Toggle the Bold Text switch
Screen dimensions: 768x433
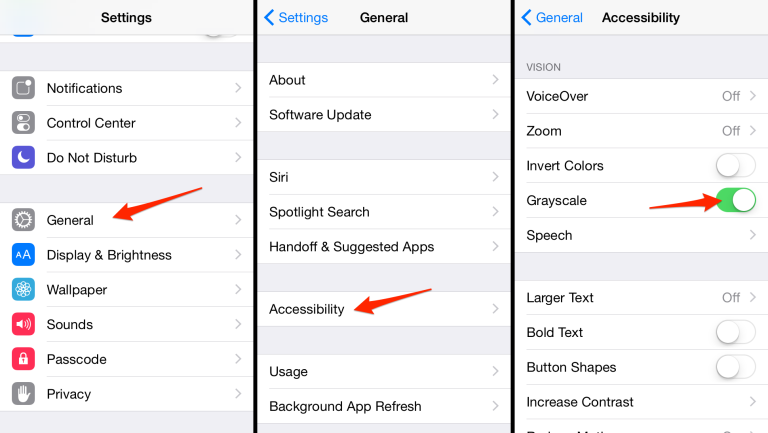(735, 332)
